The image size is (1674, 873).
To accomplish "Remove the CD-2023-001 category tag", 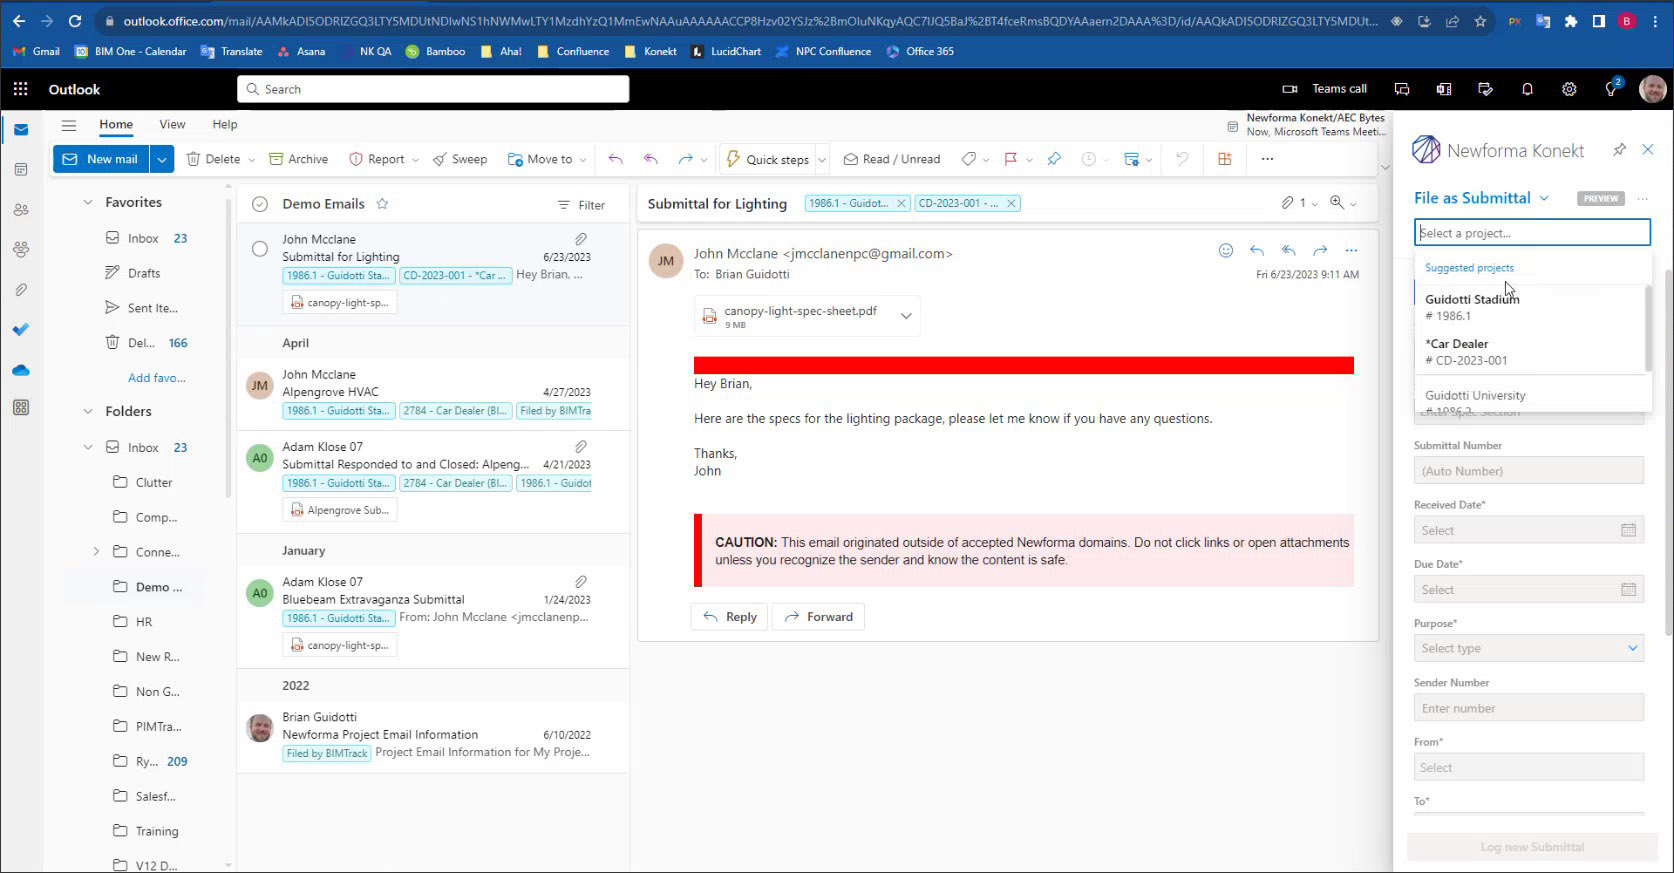I will [1011, 203].
